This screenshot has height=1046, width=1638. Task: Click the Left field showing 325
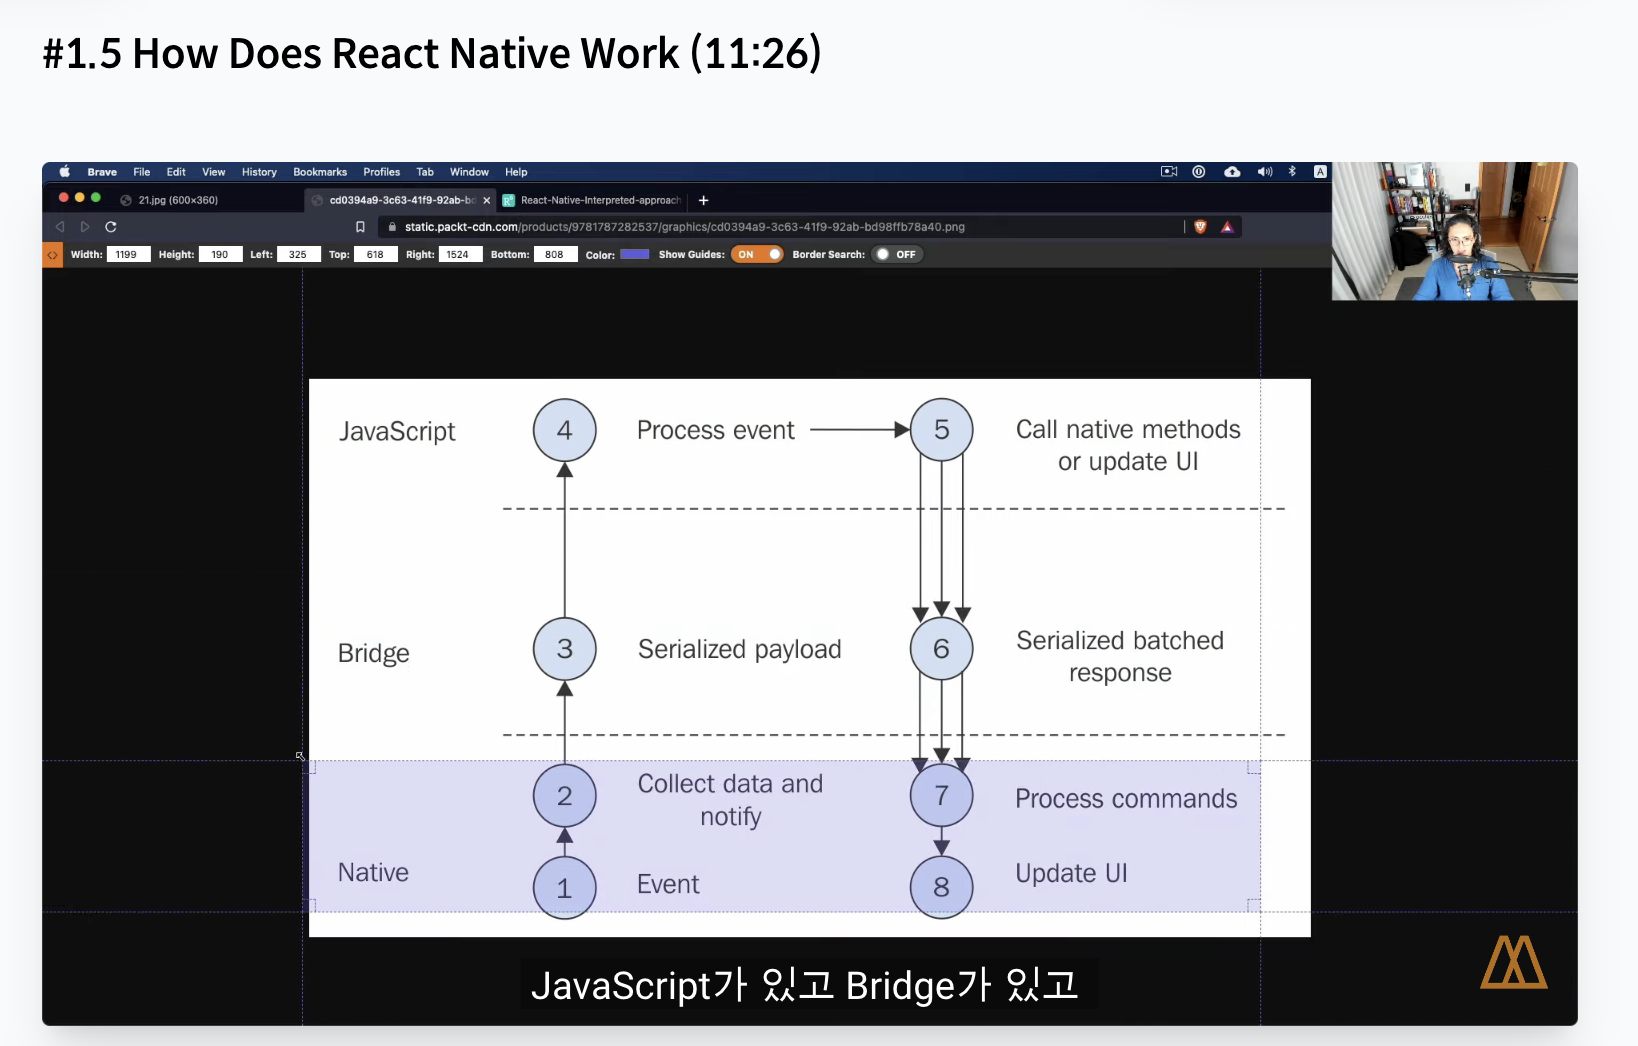tap(298, 255)
